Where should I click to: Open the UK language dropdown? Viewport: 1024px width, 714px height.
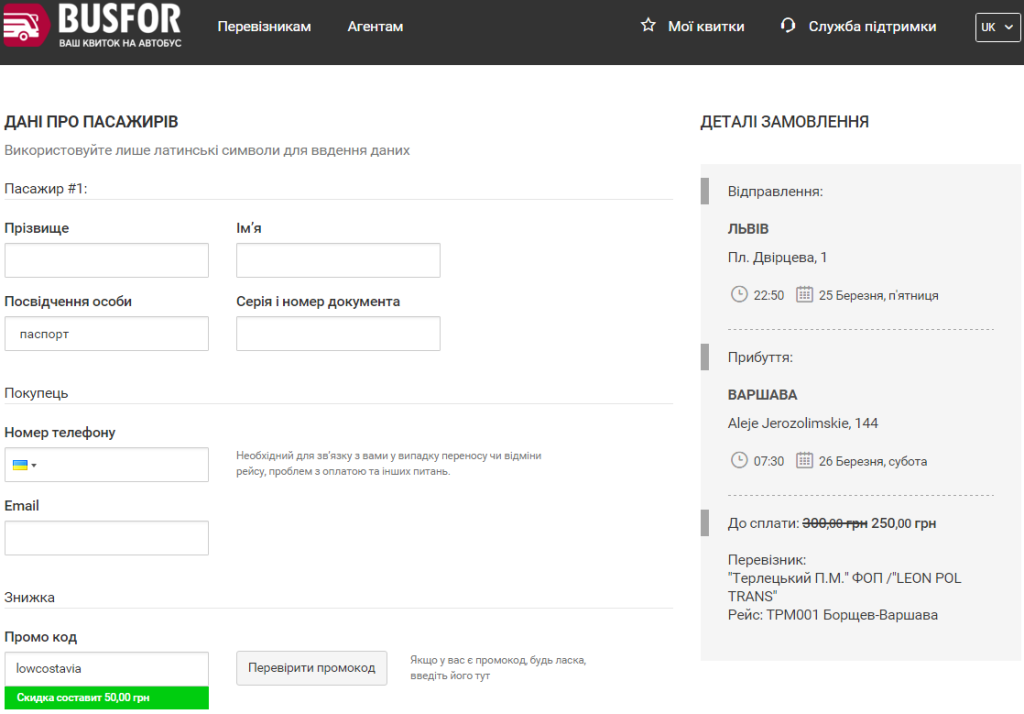pos(997,27)
